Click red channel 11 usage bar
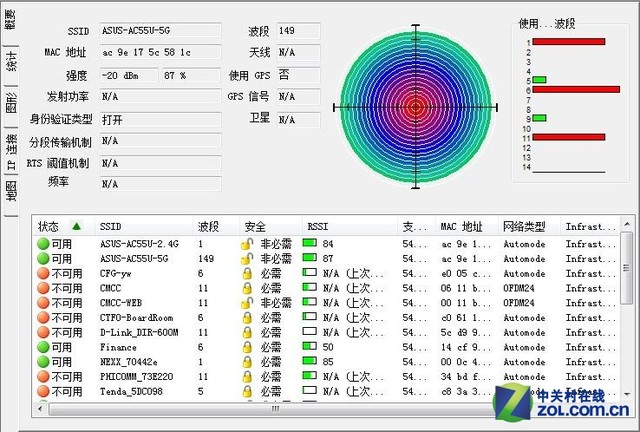This screenshot has height=432, width=640. click(x=569, y=137)
